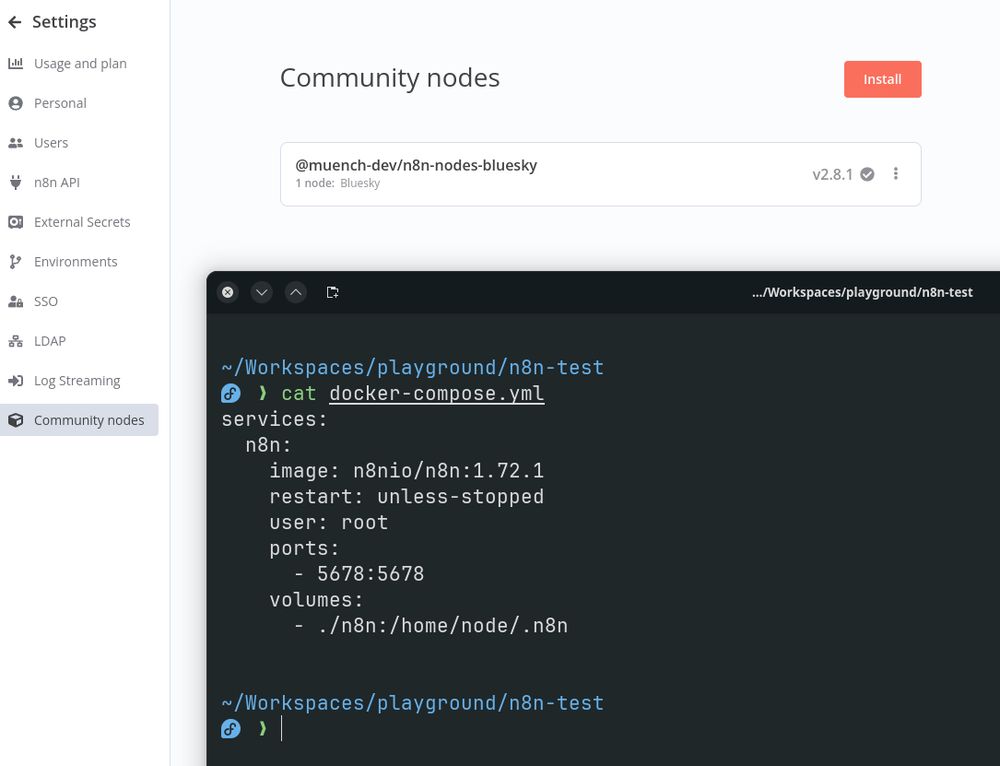Click the 'user: root' terminal line
Viewport: 1000px width, 766px height.
pos(328,522)
